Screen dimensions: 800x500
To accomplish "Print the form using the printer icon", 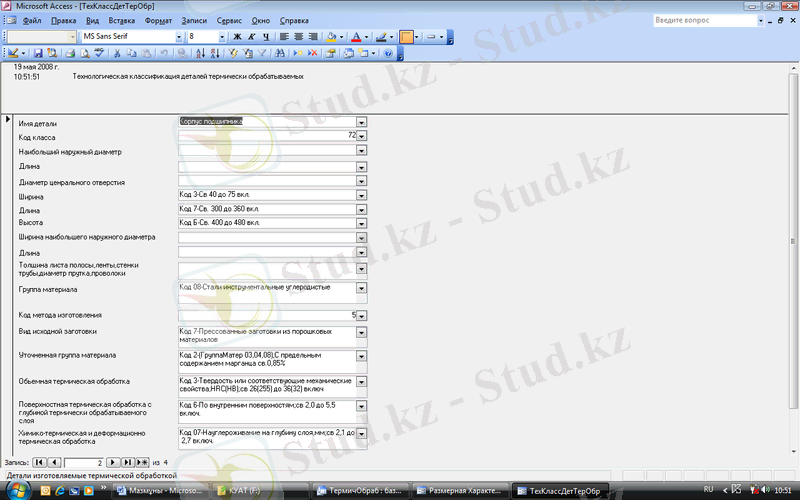I will pos(70,53).
